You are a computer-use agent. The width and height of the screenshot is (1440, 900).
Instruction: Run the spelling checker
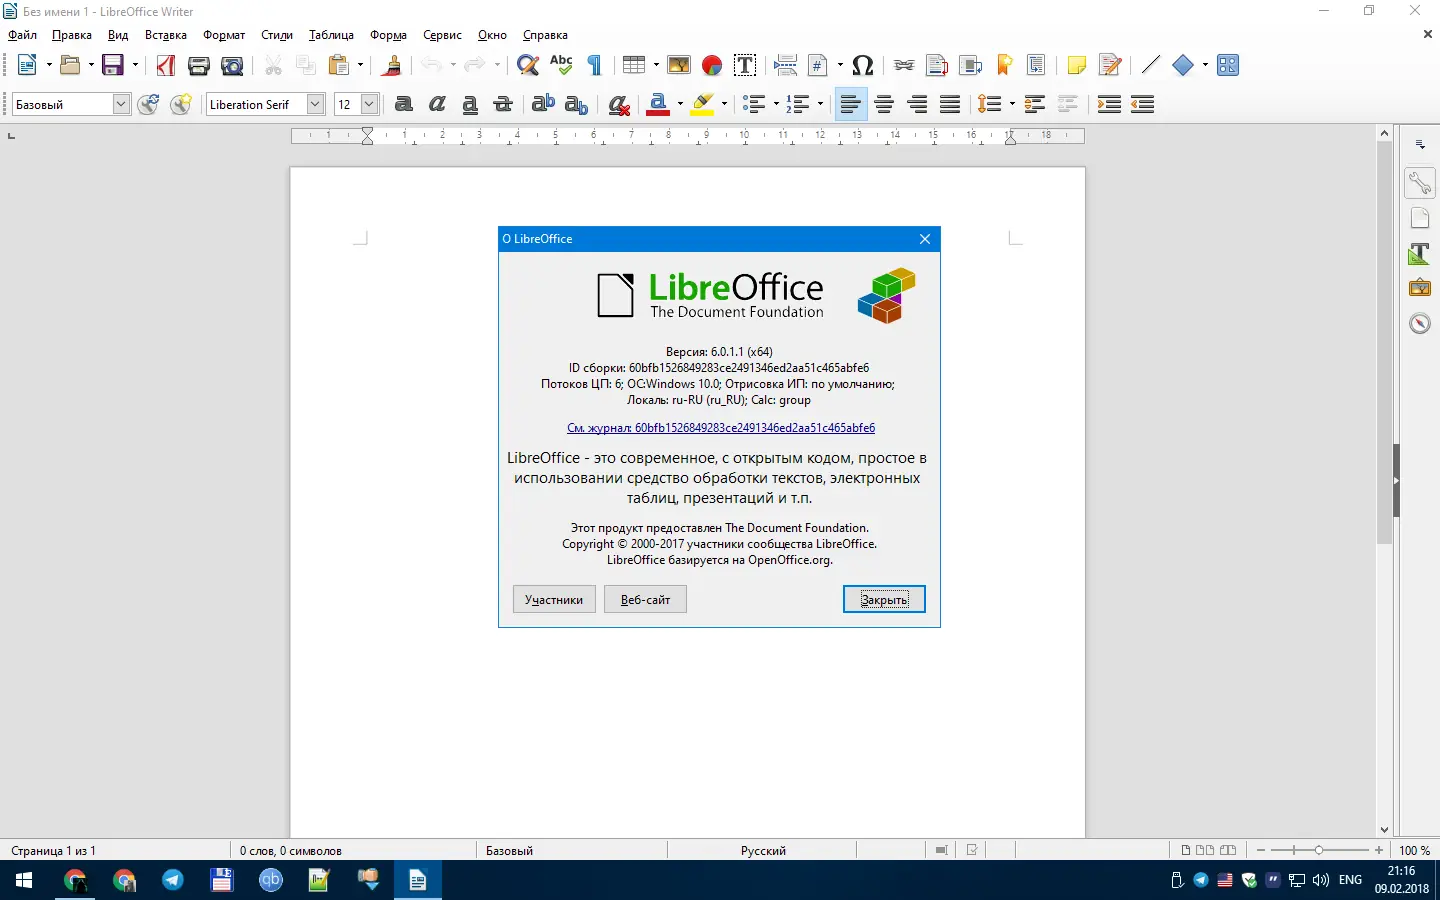[561, 65]
